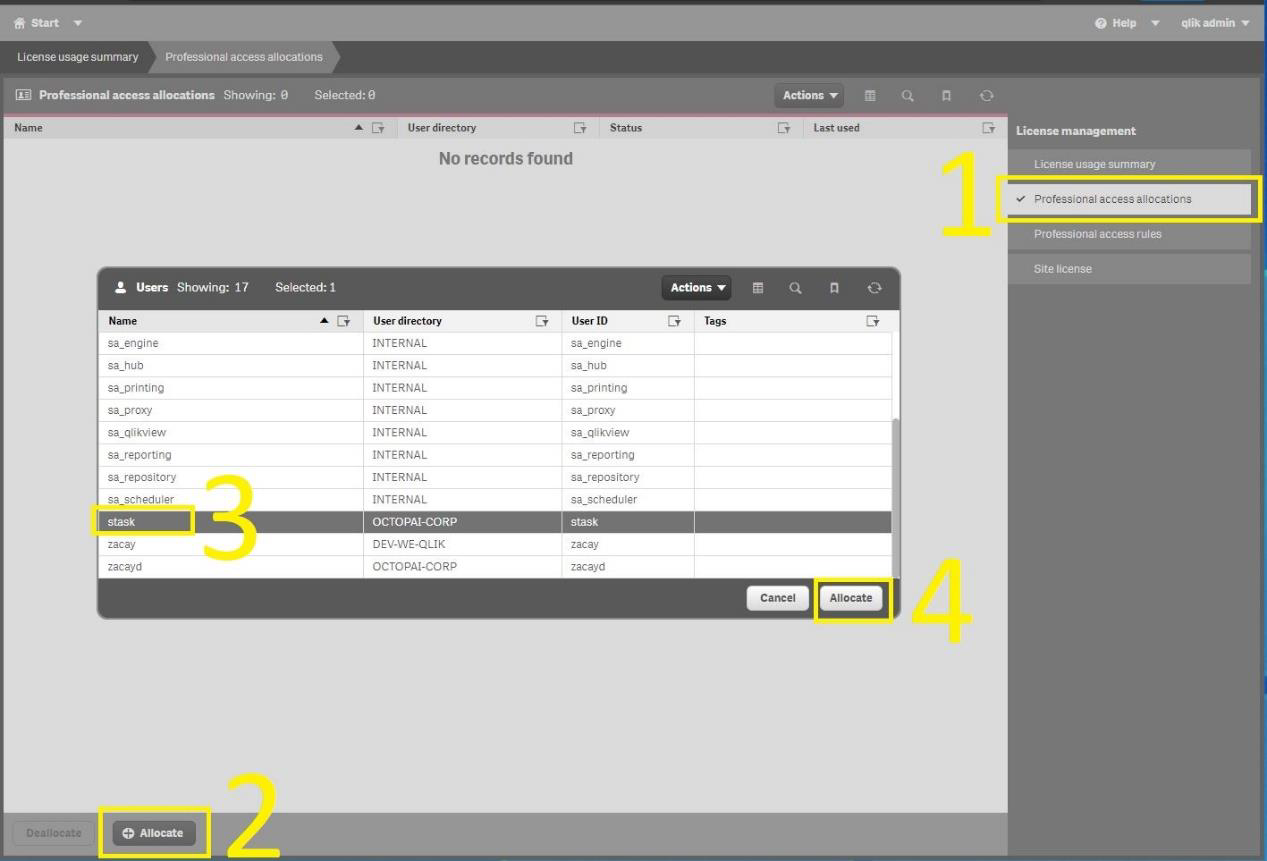Refresh the Users list with the circular arrow icon
This screenshot has height=861, width=1267.
click(x=875, y=288)
